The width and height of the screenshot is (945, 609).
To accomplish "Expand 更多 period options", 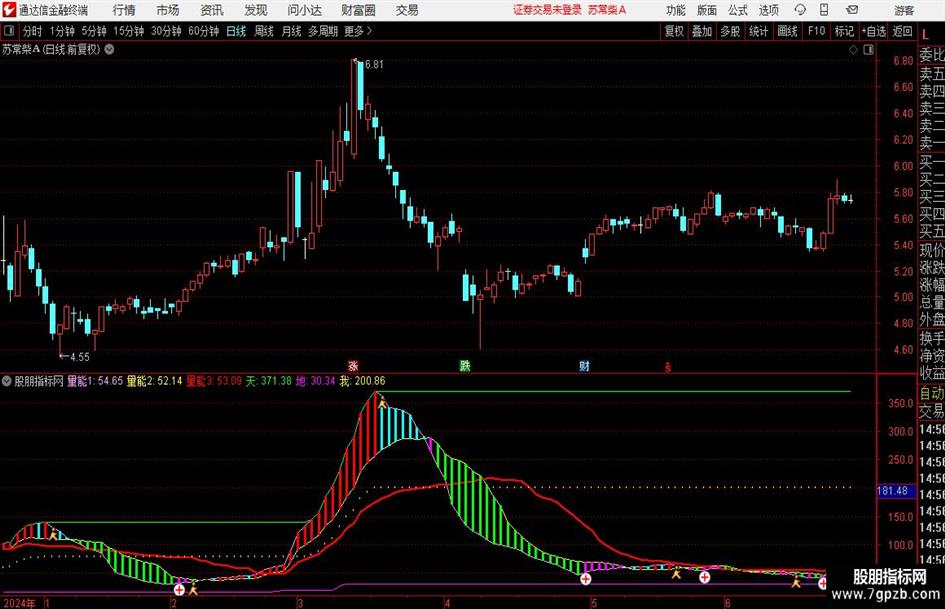I will pos(358,31).
